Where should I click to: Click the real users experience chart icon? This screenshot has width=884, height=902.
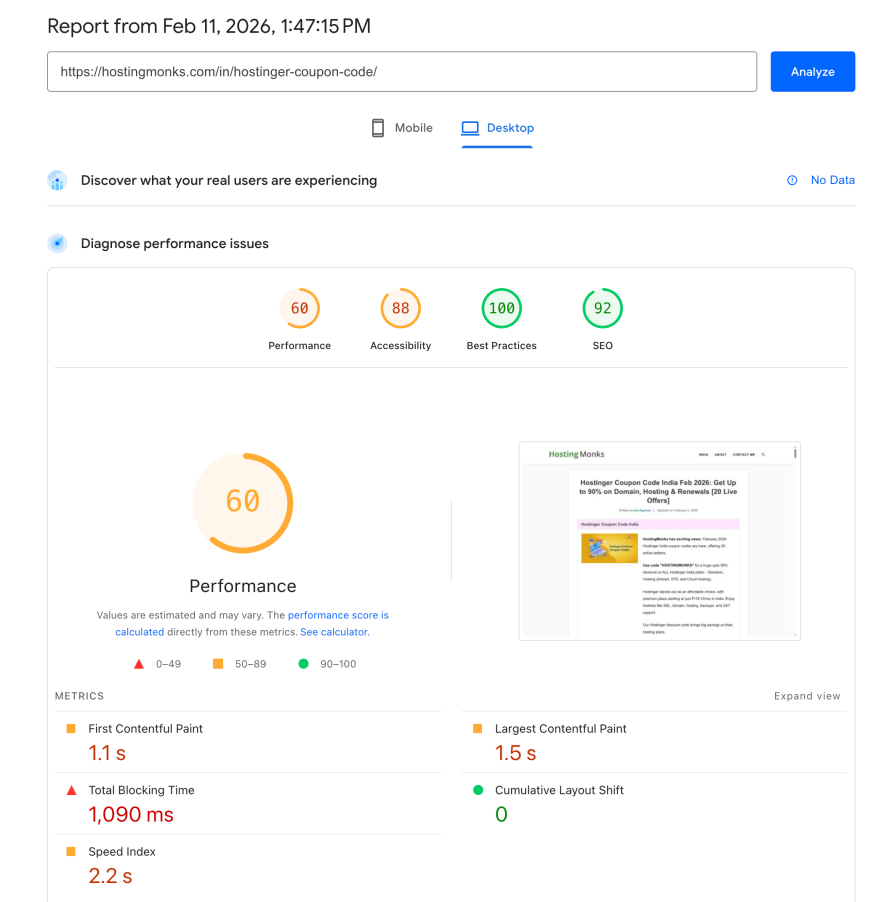(x=57, y=180)
